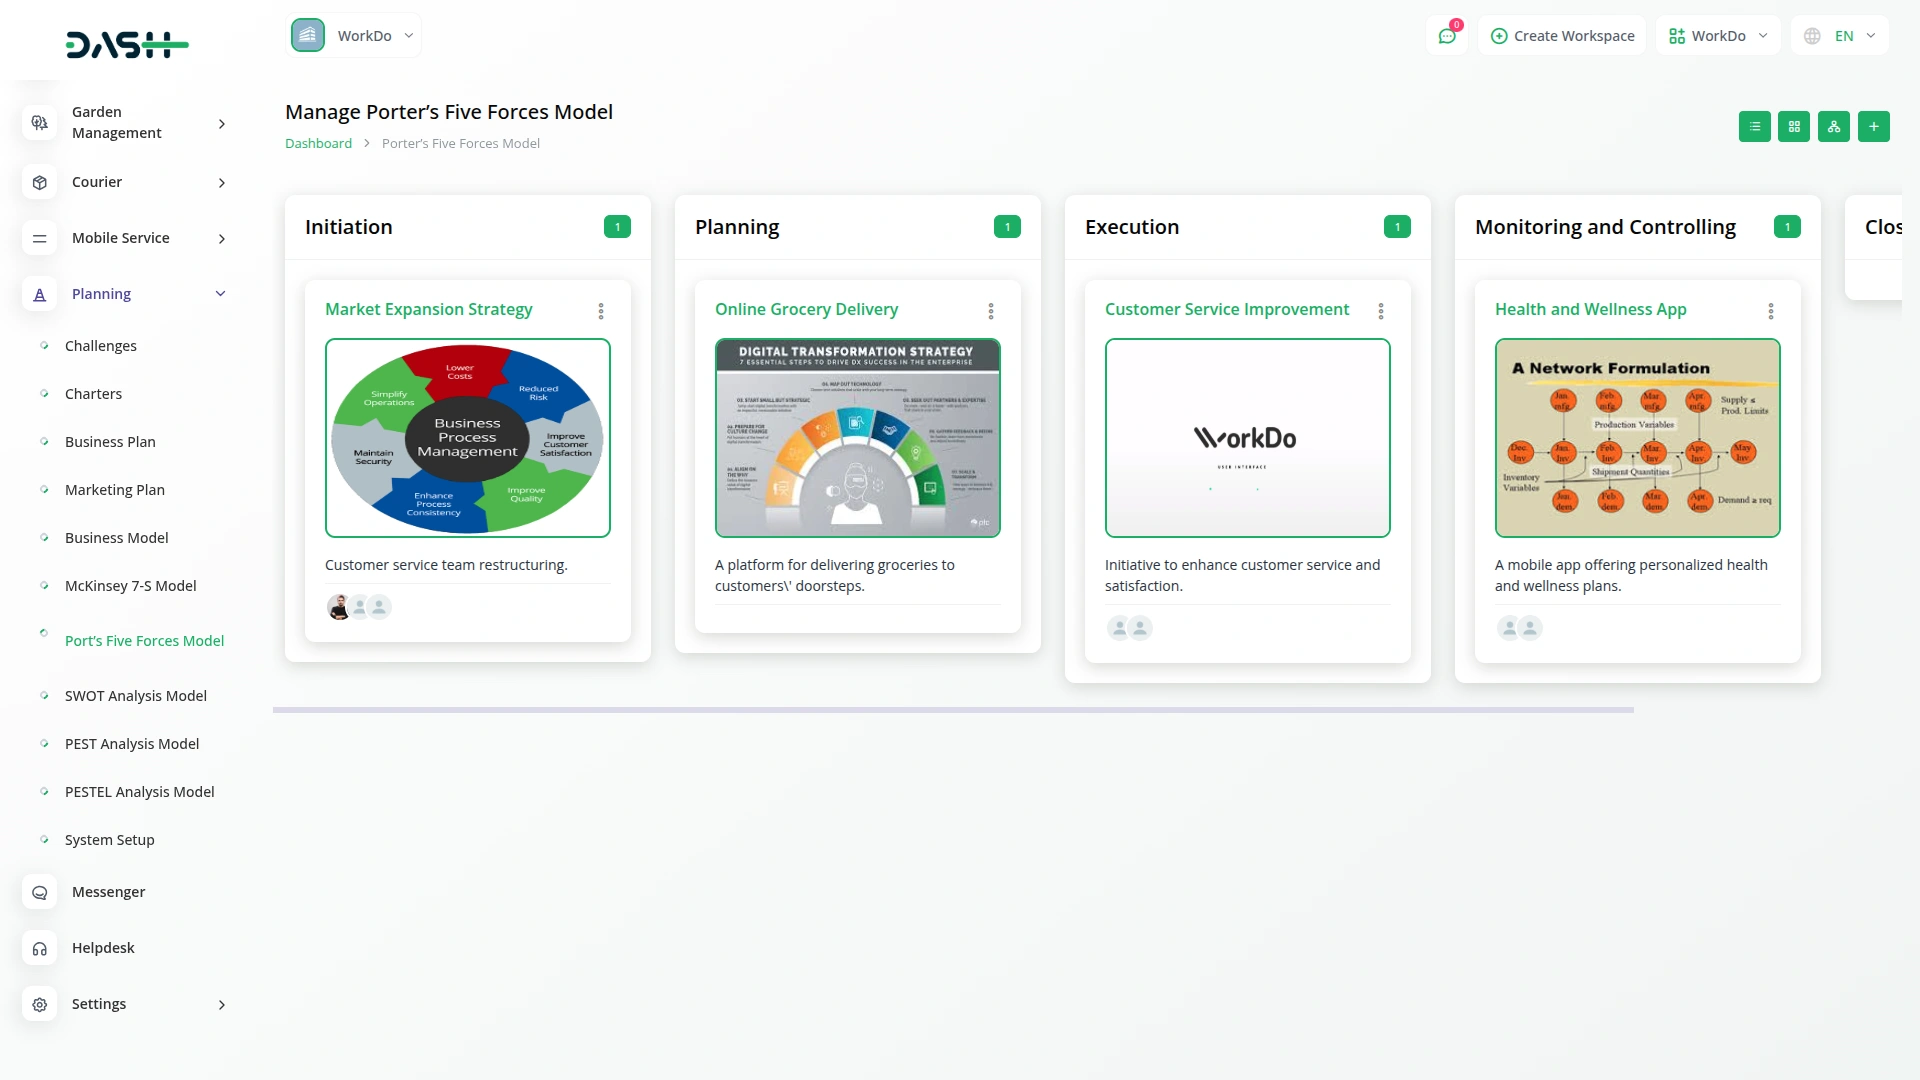Open the chat messages notification icon

click(1447, 36)
